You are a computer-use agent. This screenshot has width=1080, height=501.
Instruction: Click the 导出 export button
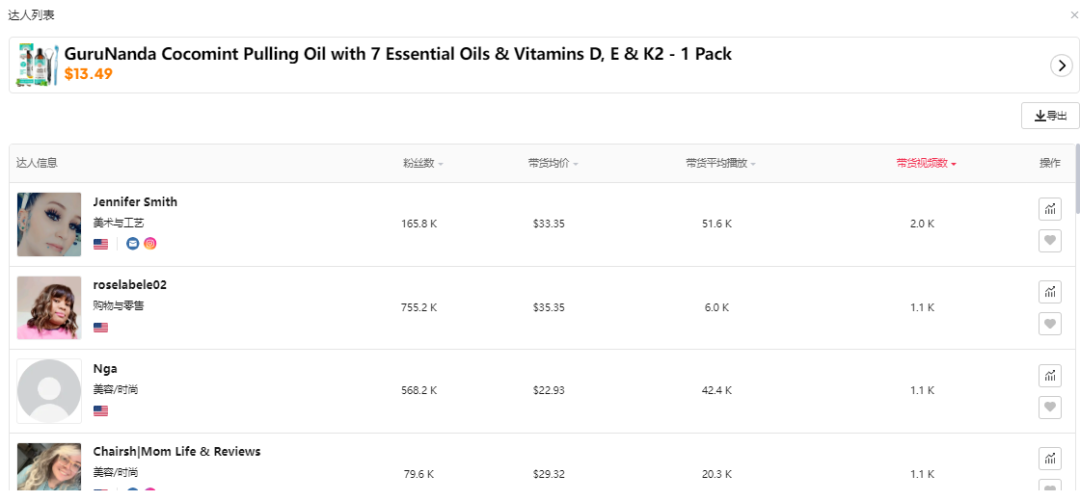pos(1050,116)
